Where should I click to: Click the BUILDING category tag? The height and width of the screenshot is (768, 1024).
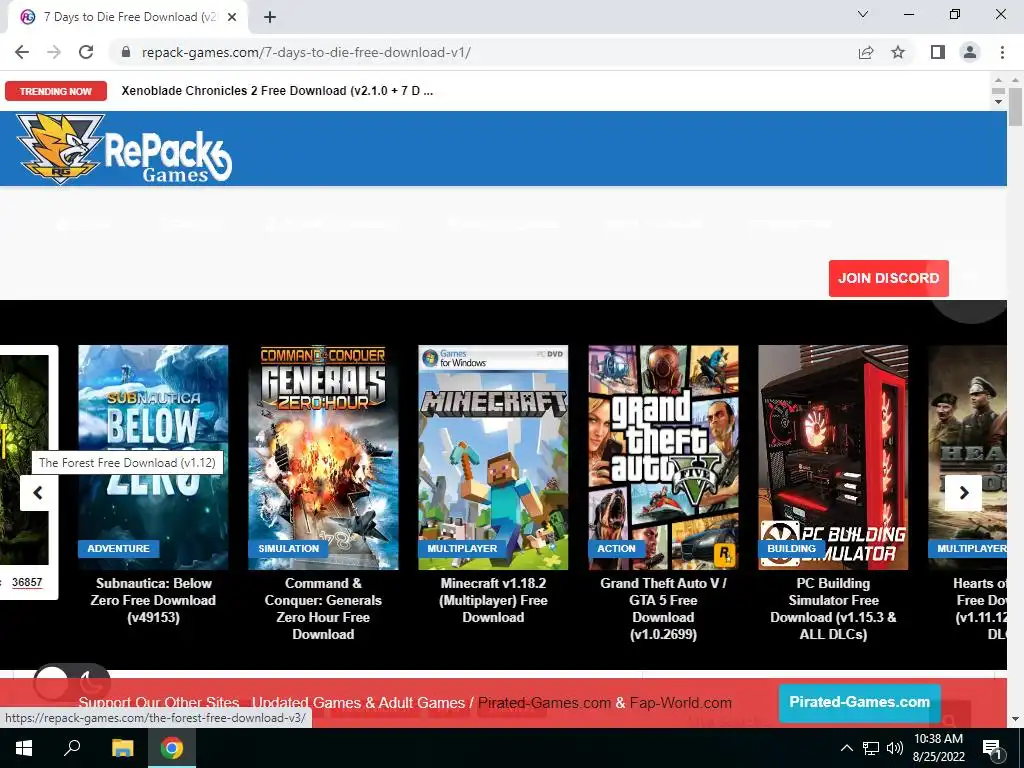pyautogui.click(x=791, y=549)
